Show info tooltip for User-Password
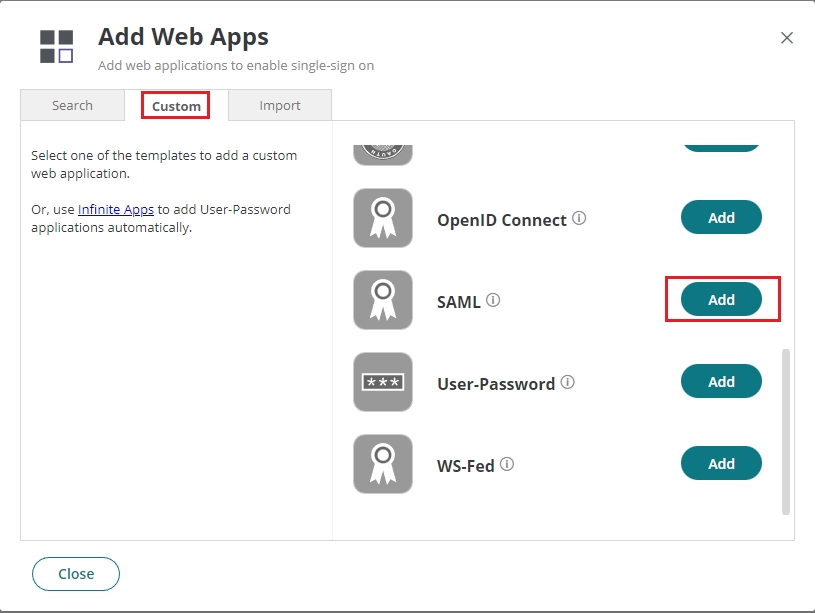Viewport: 815px width, 613px height. [568, 382]
